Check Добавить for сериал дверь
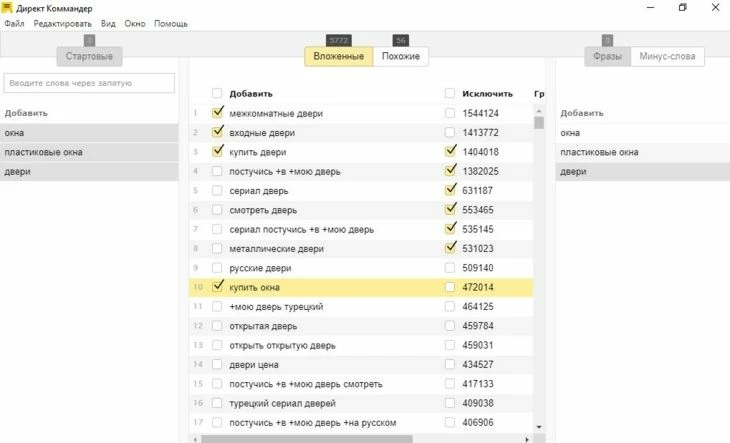 (x=217, y=190)
